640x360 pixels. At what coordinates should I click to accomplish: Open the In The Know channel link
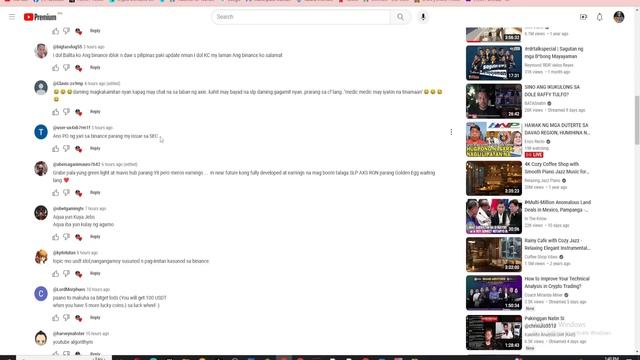point(536,219)
